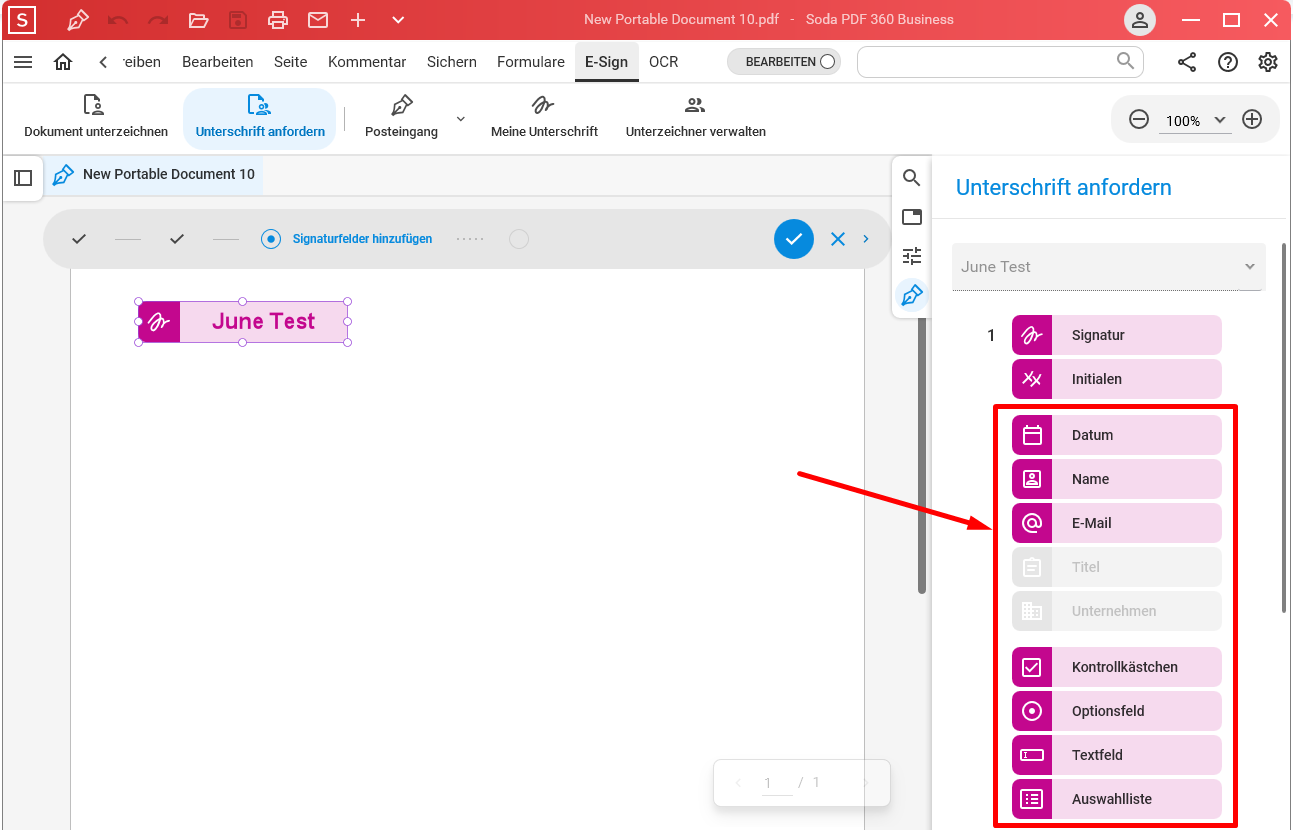1293x830 pixels.
Task: Open the picture-in-picture side panel icon
Action: tap(912, 217)
